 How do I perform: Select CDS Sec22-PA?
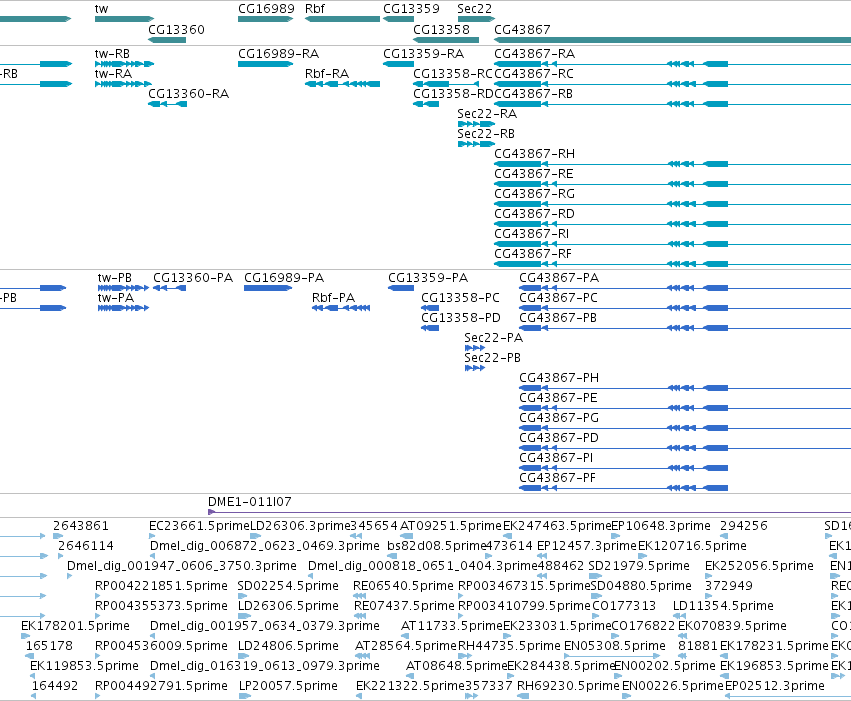pos(493,339)
